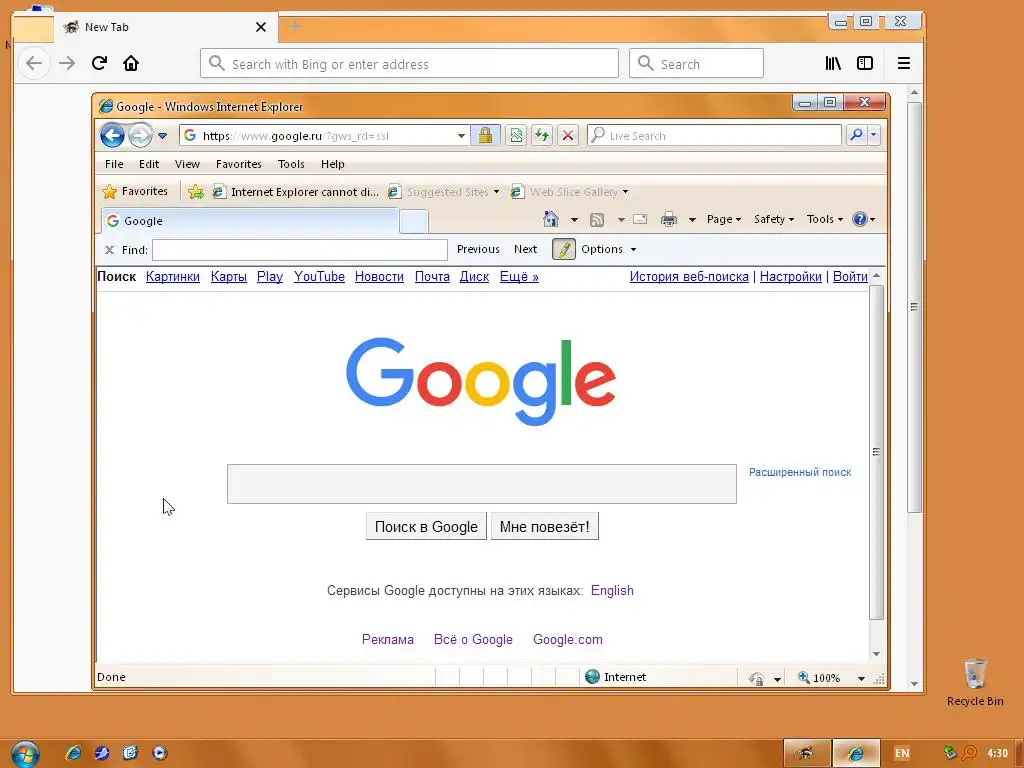Open the IE File menu
Image resolution: width=1024 pixels, height=768 pixels.
(114, 164)
